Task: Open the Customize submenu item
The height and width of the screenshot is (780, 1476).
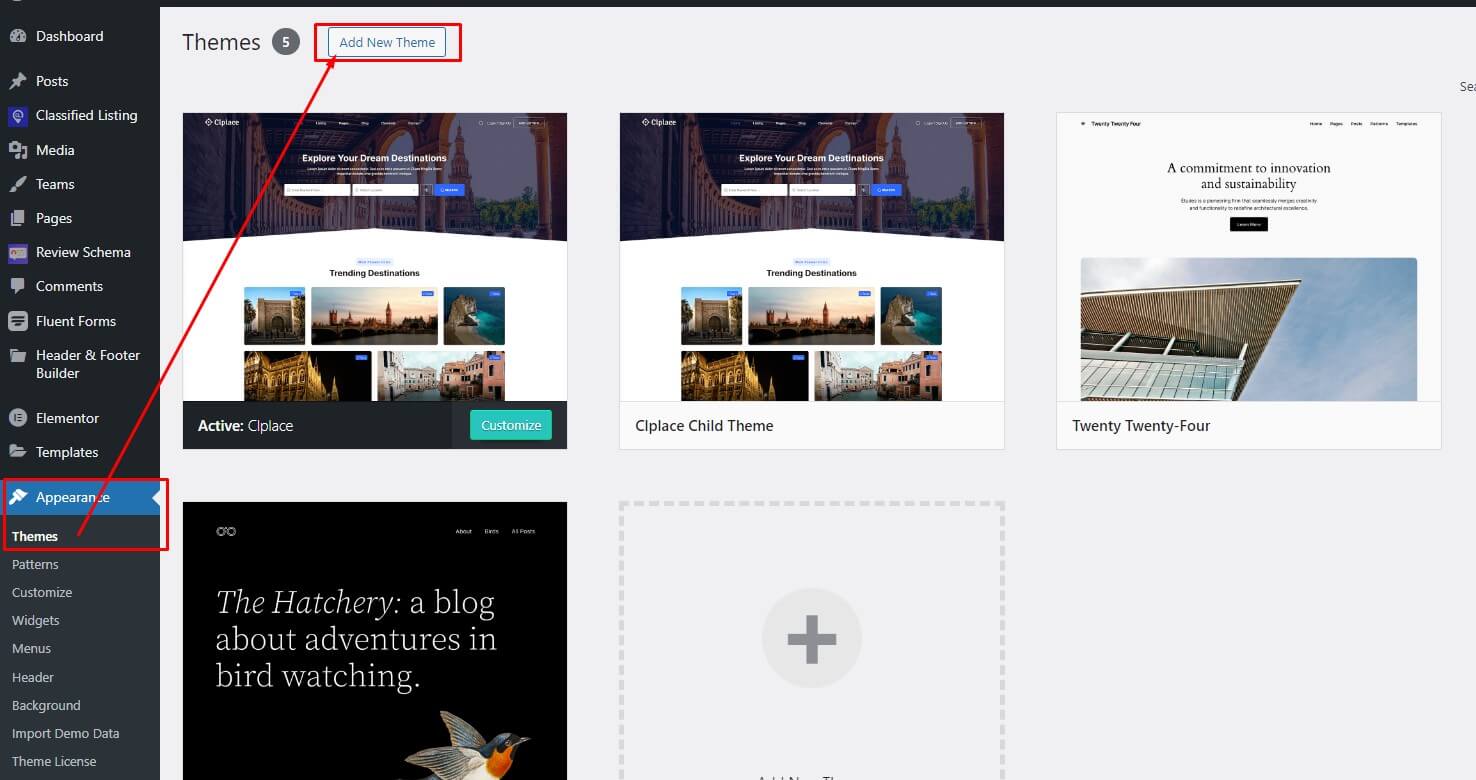Action: pos(42,593)
